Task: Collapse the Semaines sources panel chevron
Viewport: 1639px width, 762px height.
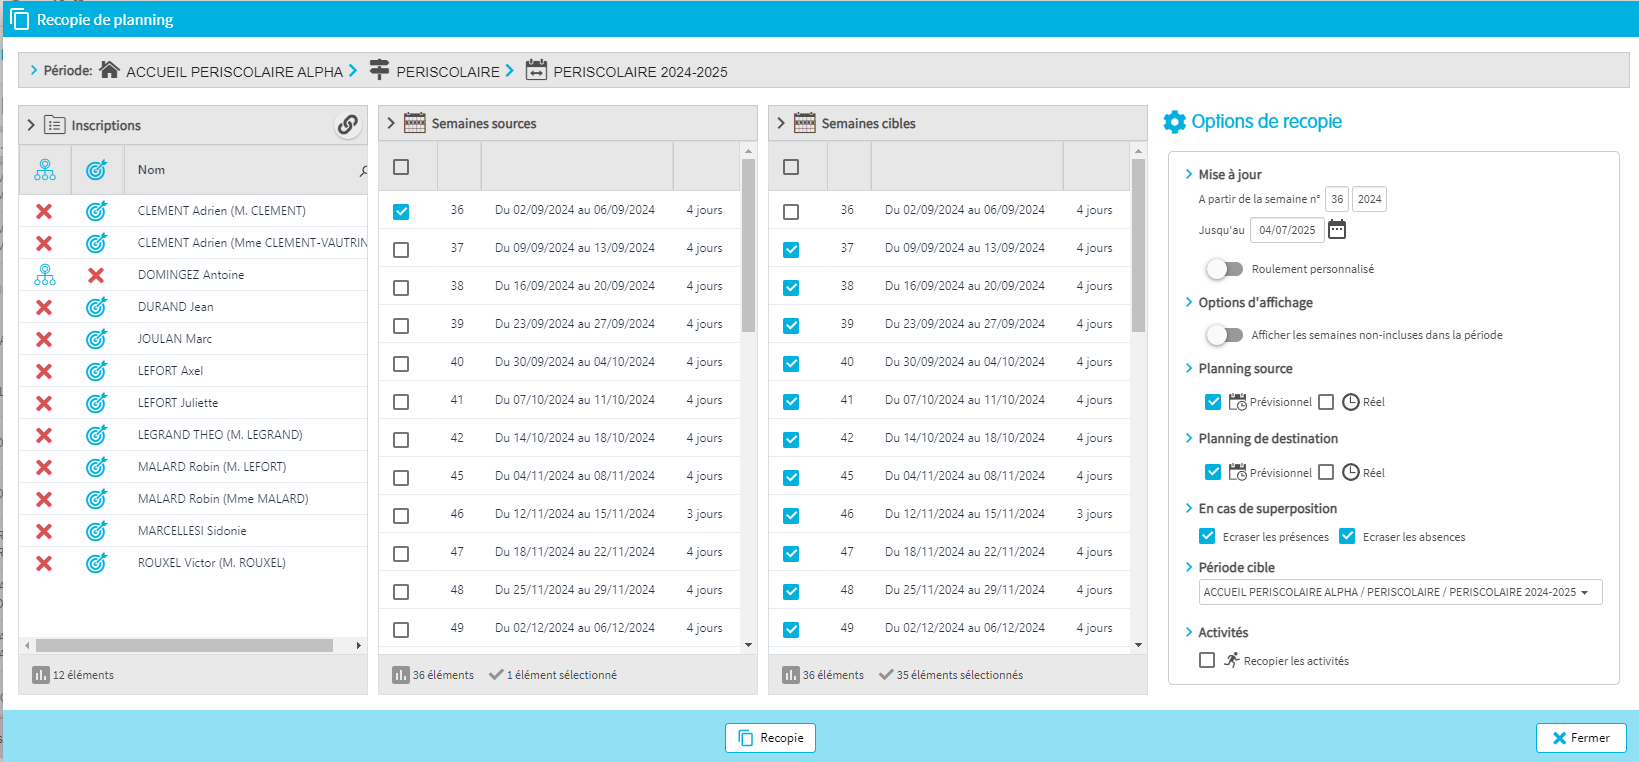Action: [391, 124]
